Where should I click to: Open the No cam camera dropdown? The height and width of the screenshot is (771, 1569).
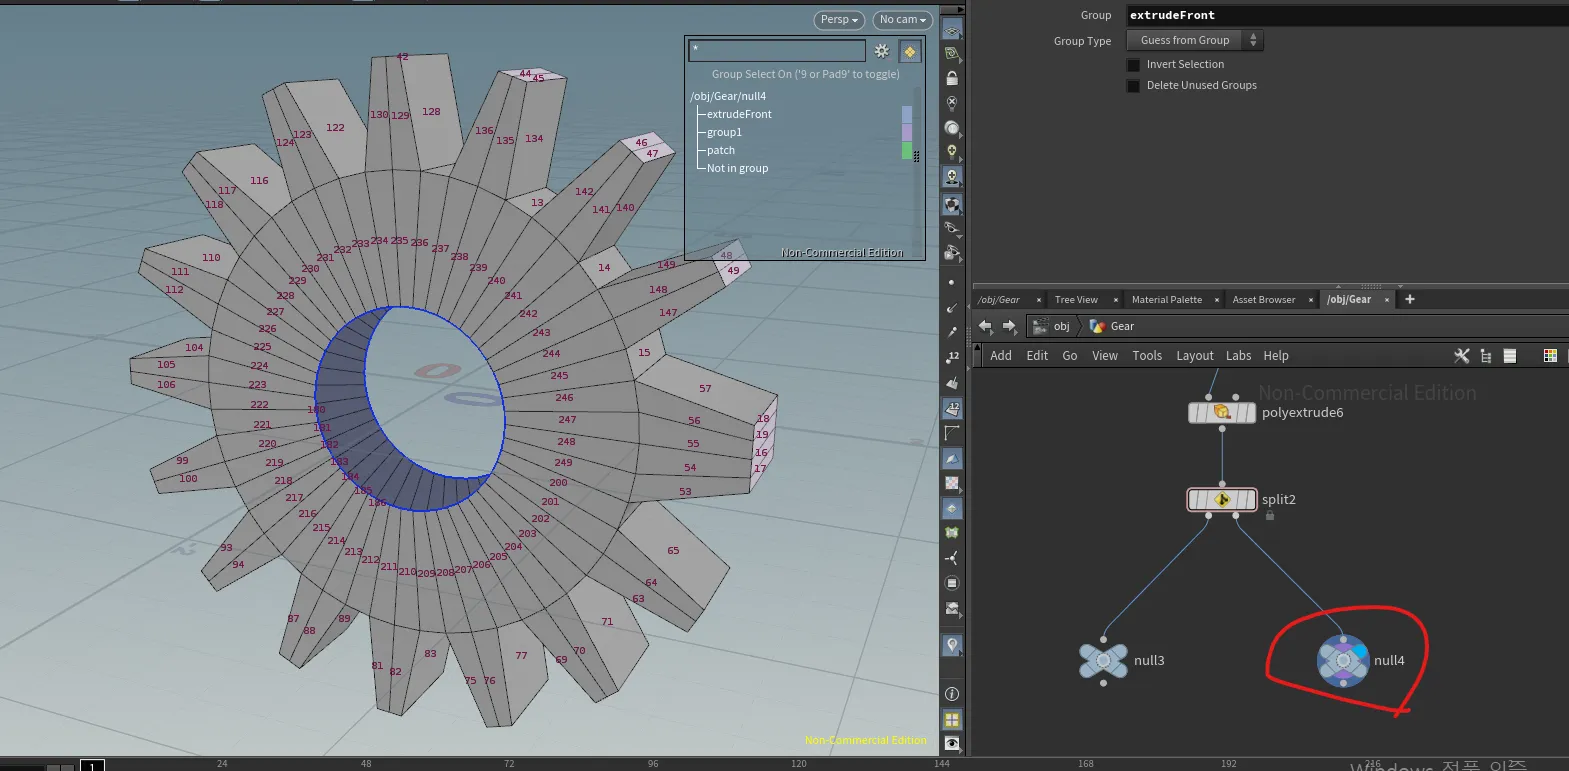[903, 20]
